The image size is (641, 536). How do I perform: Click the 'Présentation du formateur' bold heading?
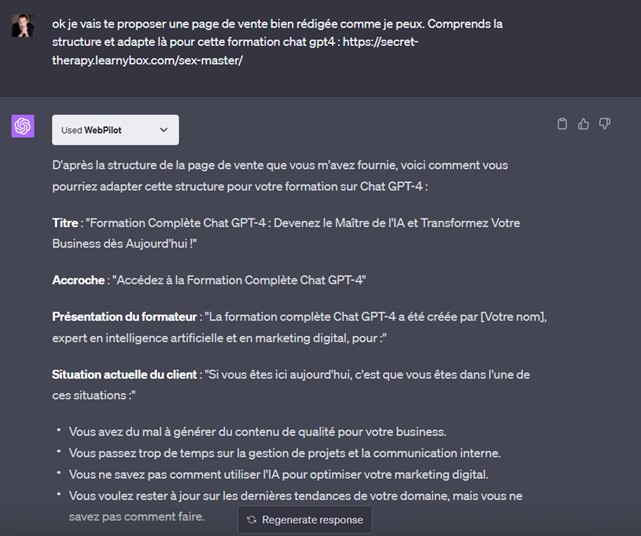(125, 317)
